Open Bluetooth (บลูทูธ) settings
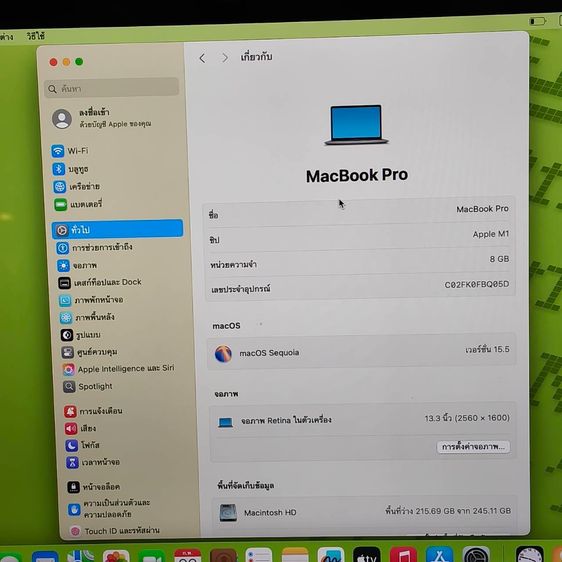The width and height of the screenshot is (562, 562). (70, 169)
